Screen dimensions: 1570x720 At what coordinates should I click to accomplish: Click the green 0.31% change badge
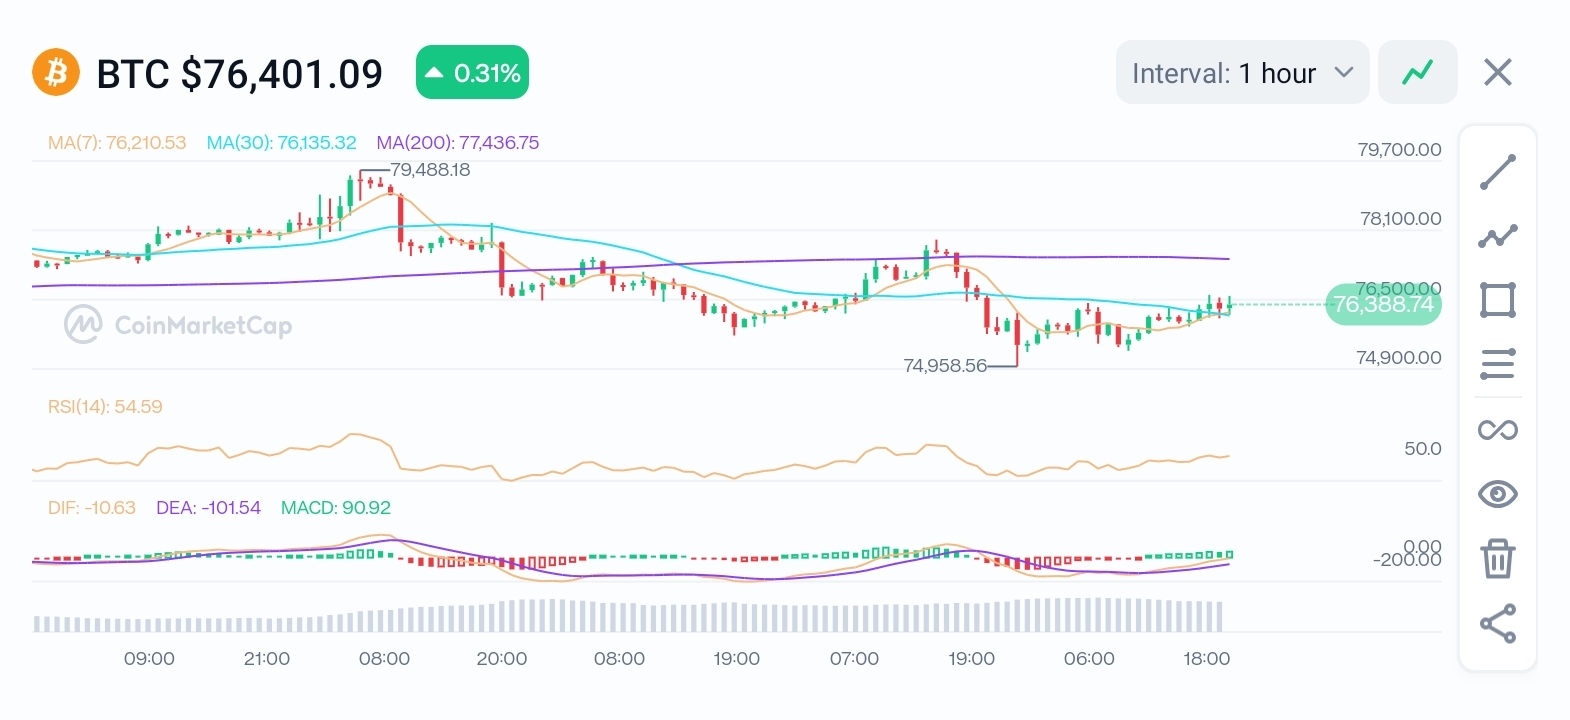pyautogui.click(x=472, y=73)
